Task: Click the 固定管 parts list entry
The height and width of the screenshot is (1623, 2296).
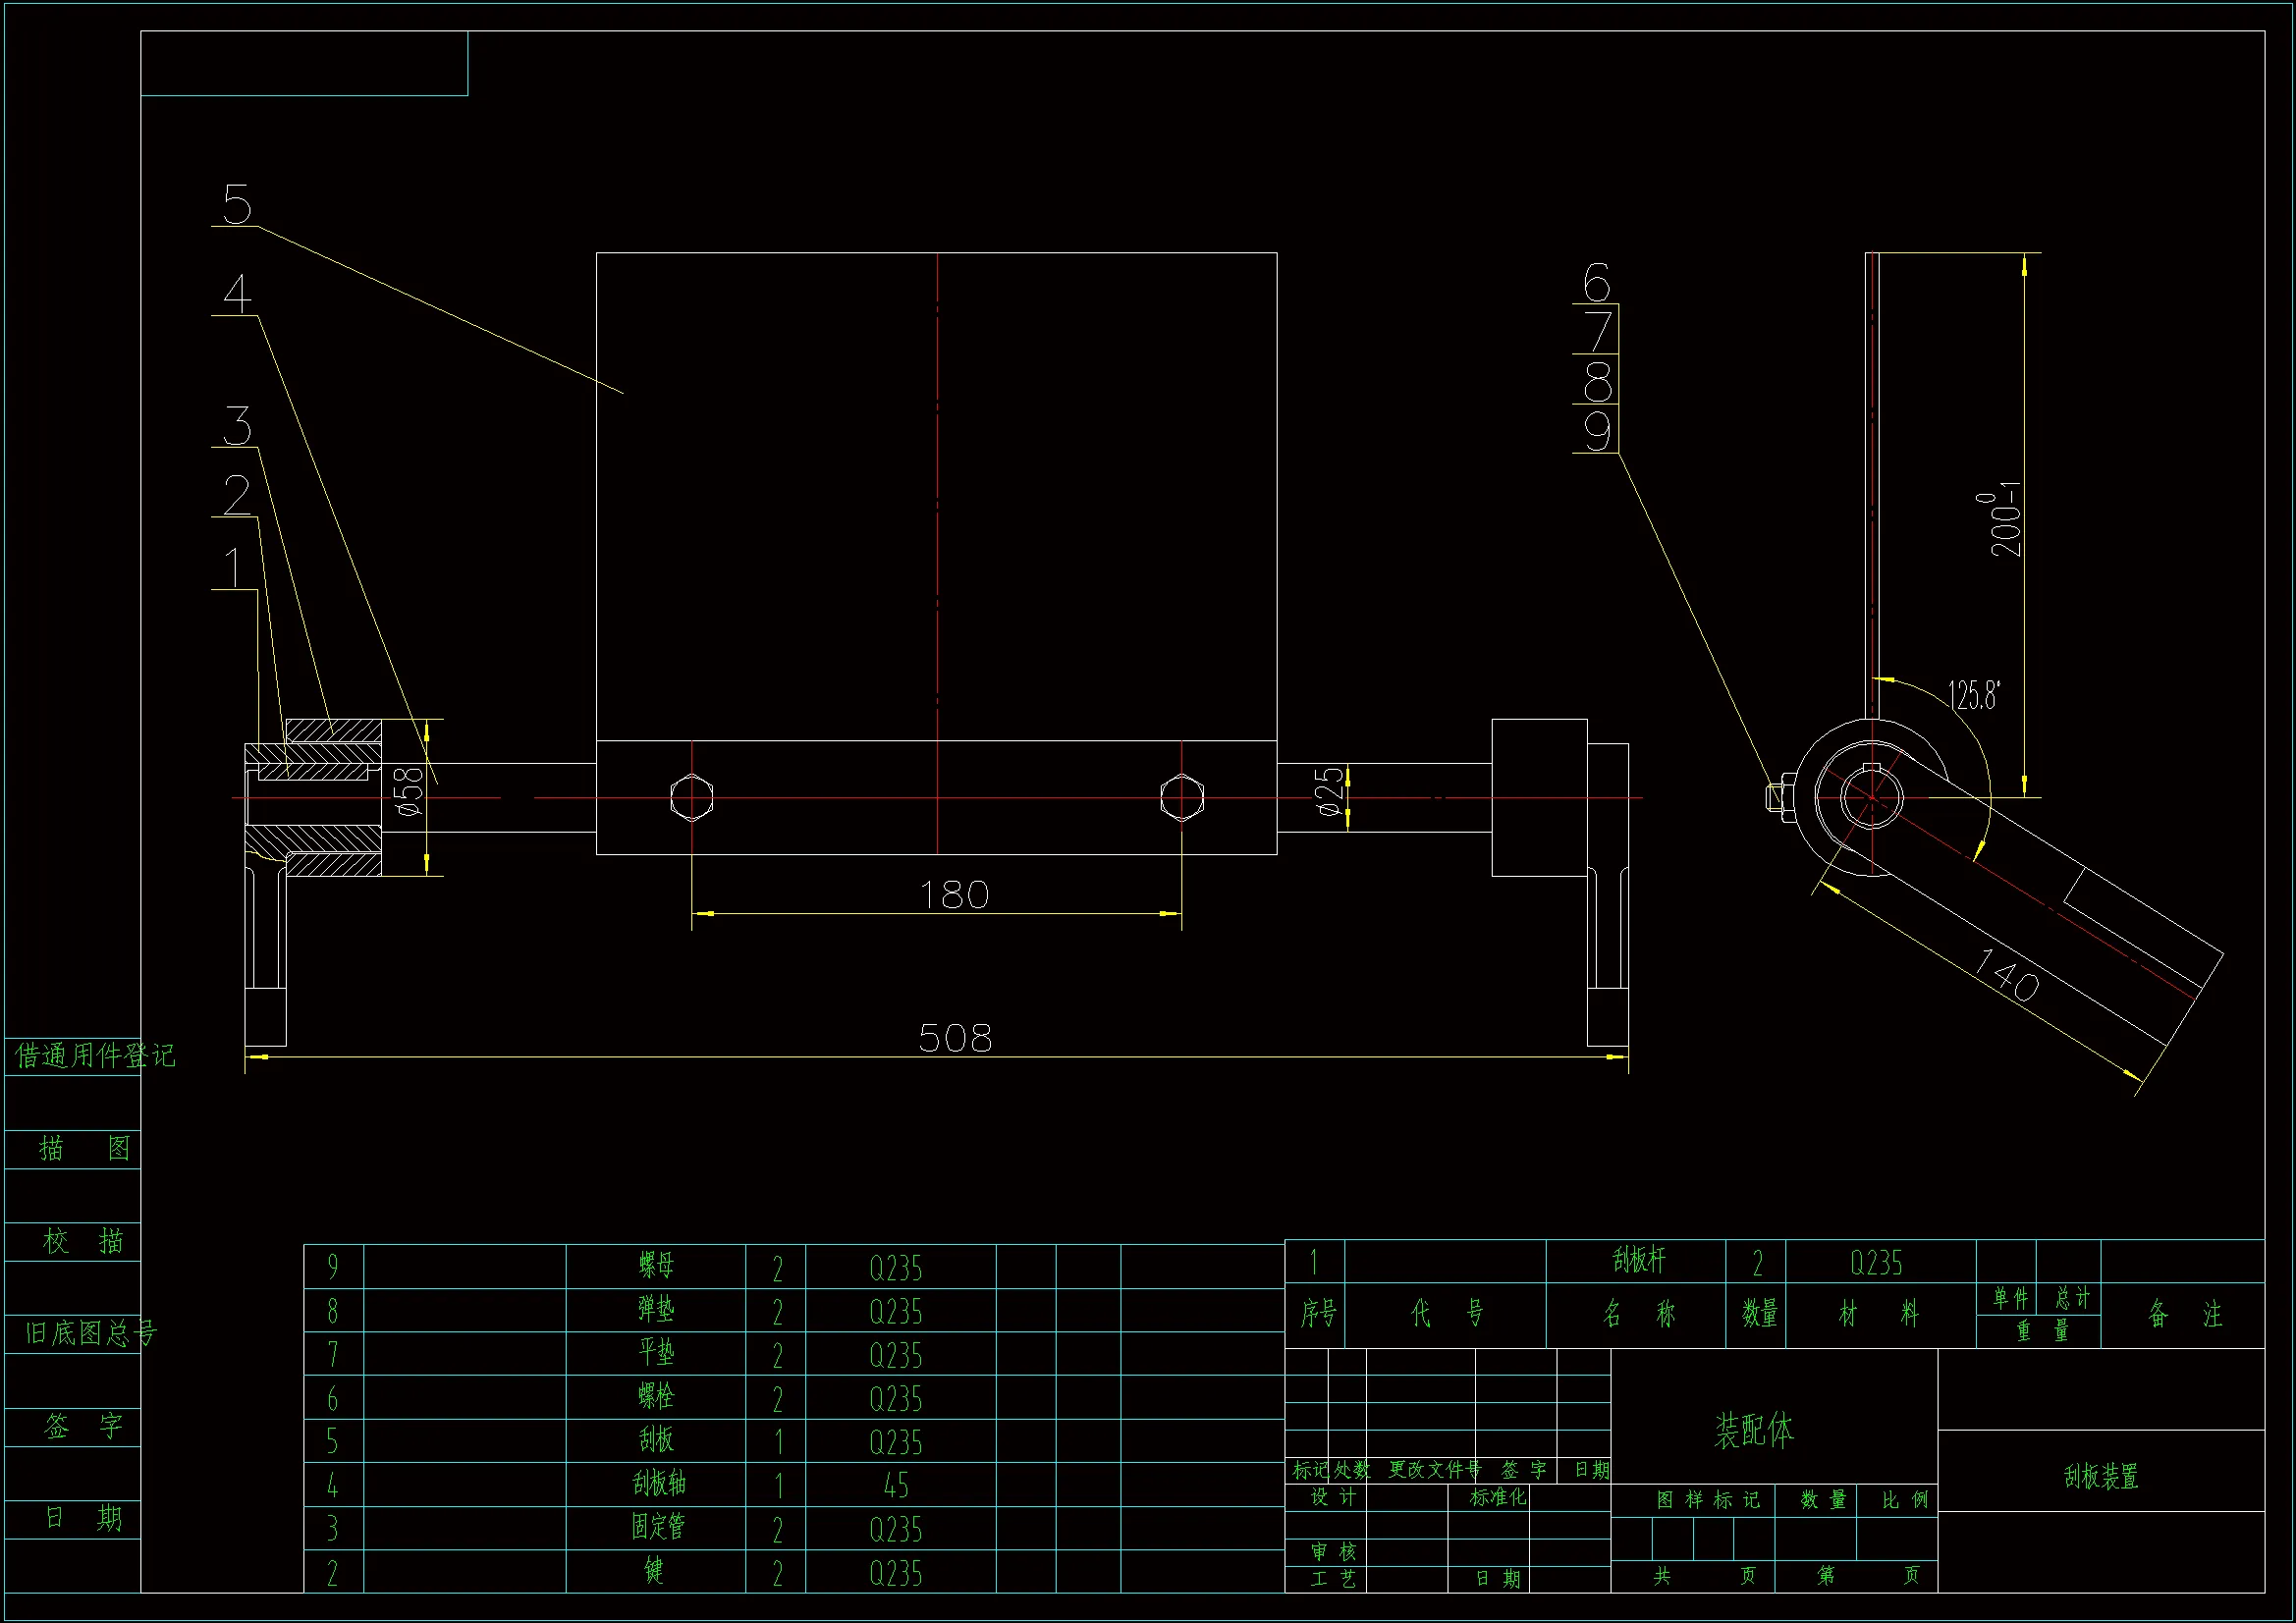Action: 657,1527
